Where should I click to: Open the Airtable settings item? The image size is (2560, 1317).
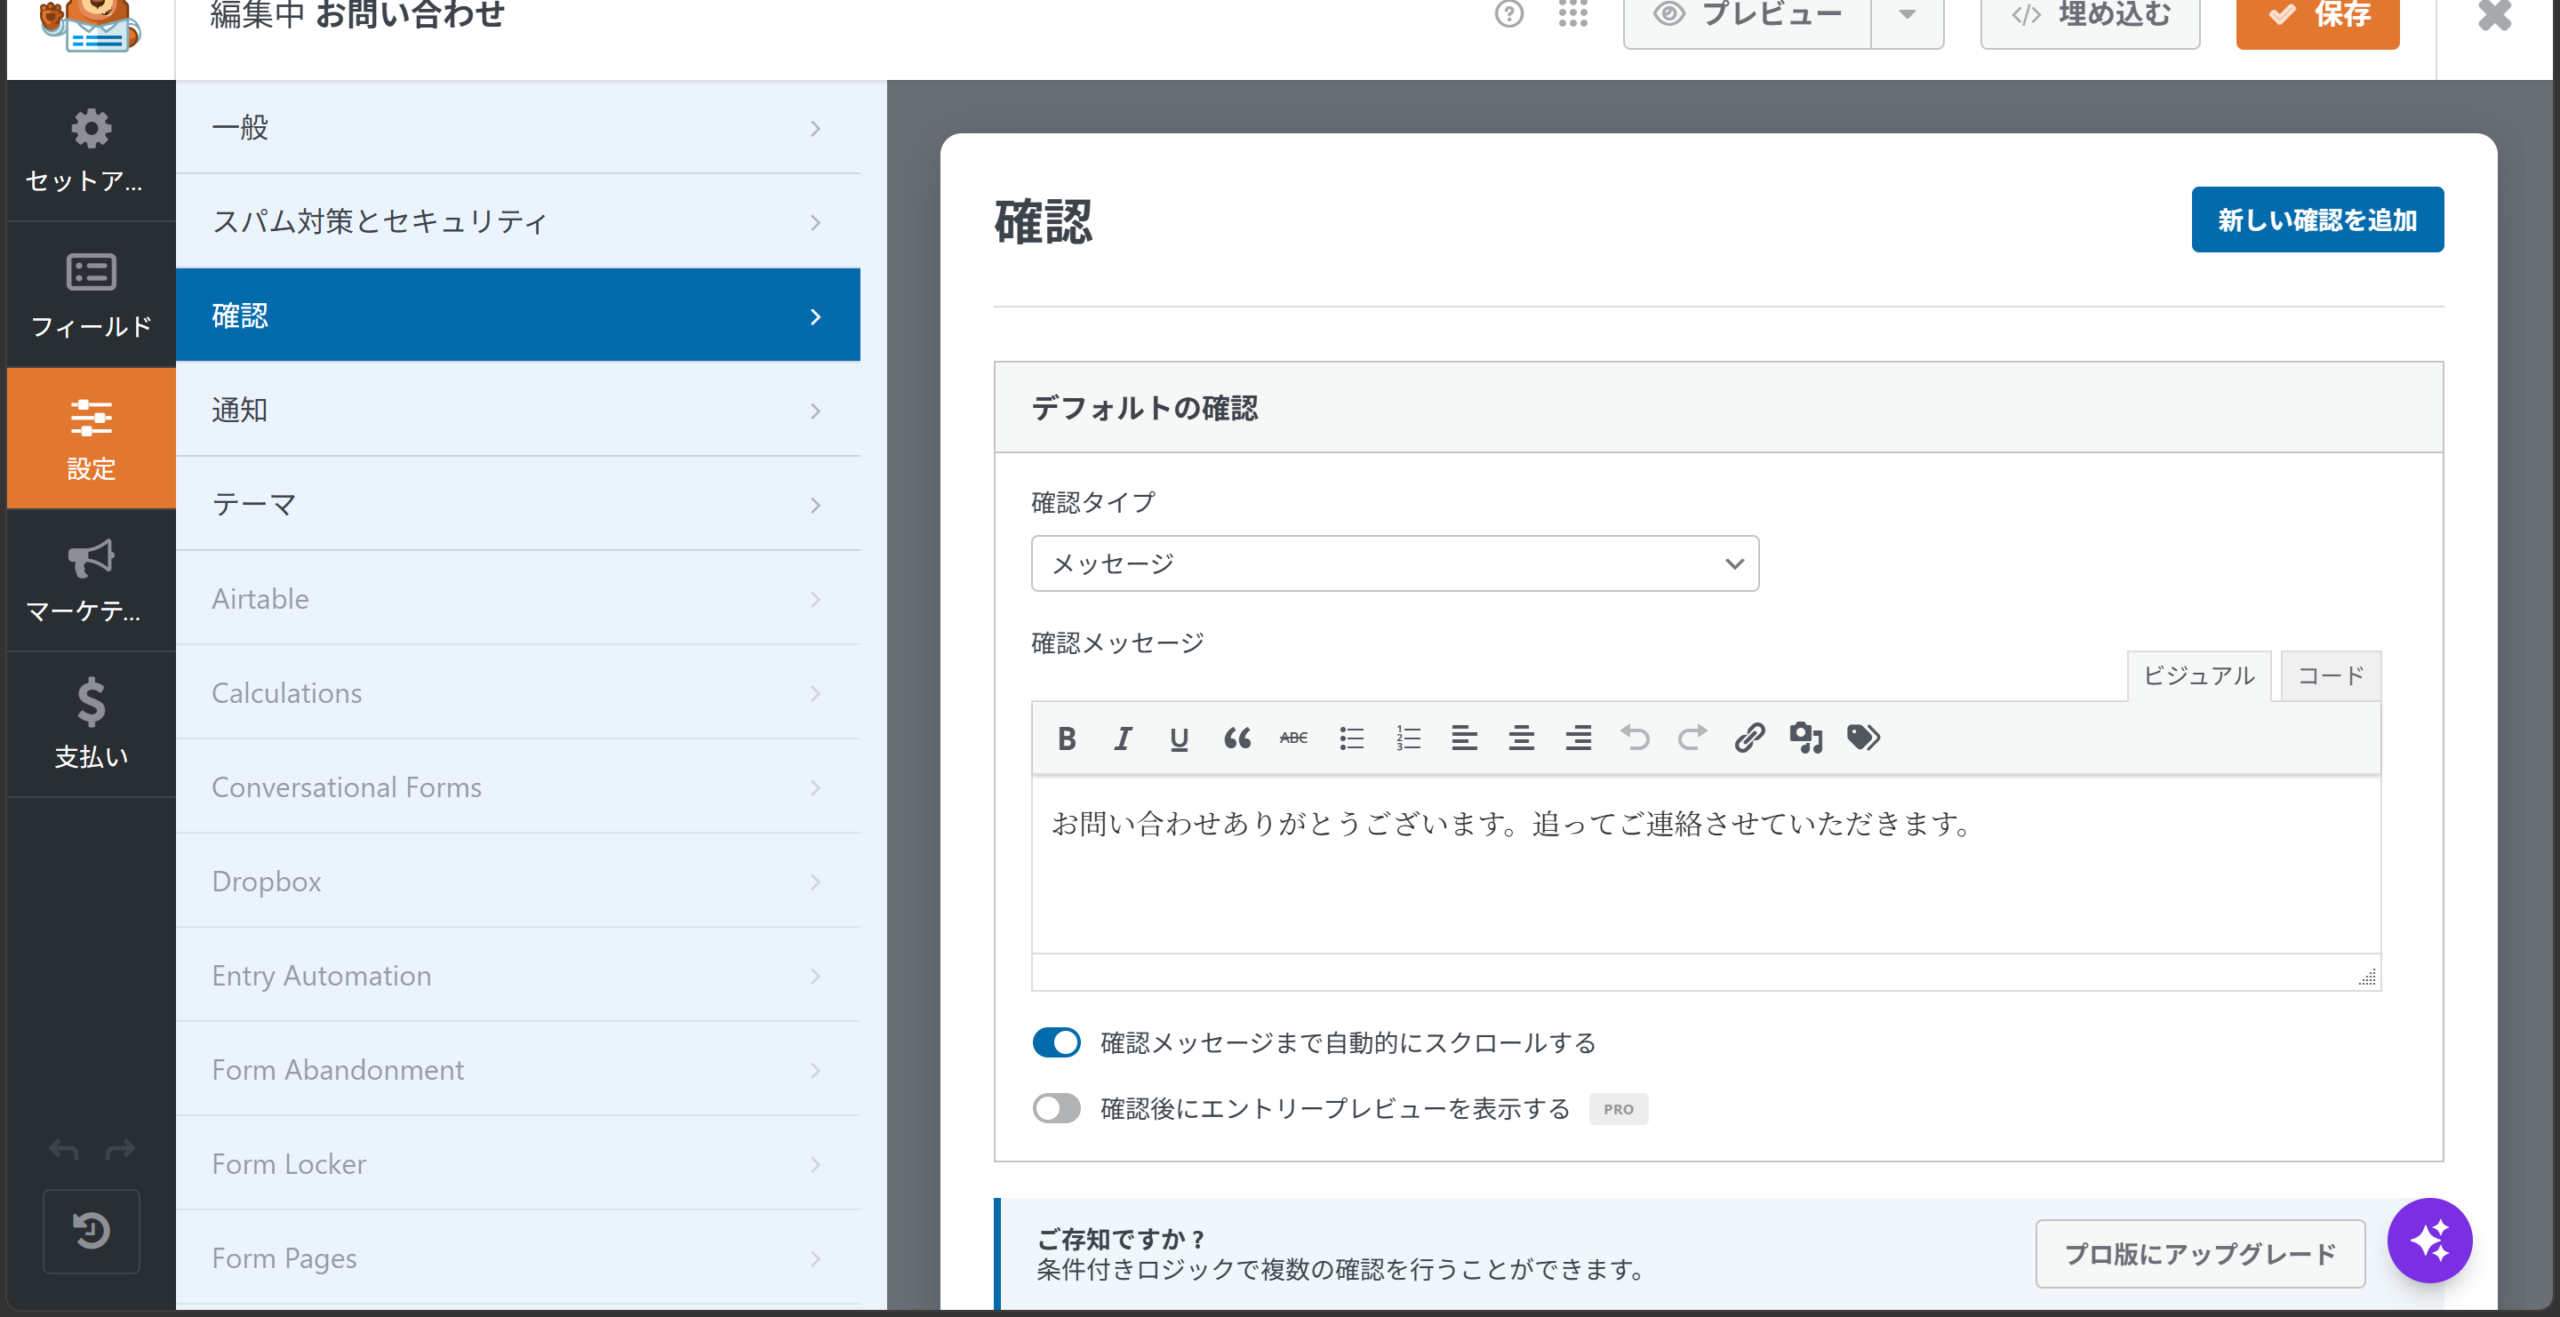tap(518, 598)
